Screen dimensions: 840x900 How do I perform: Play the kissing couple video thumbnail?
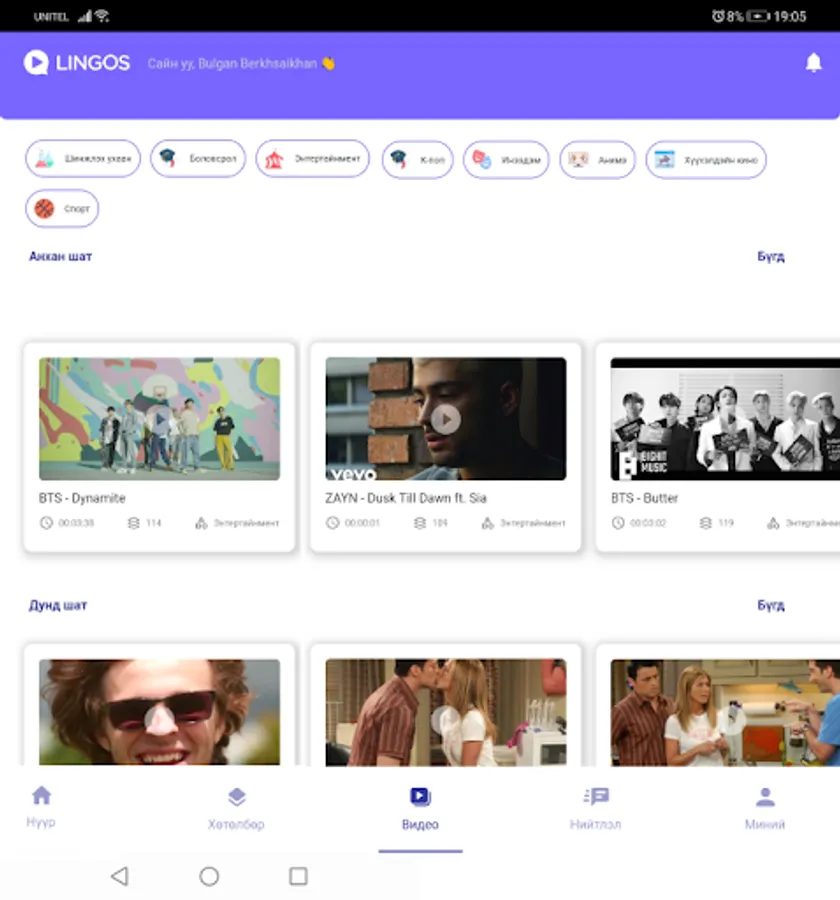[x=446, y=712]
